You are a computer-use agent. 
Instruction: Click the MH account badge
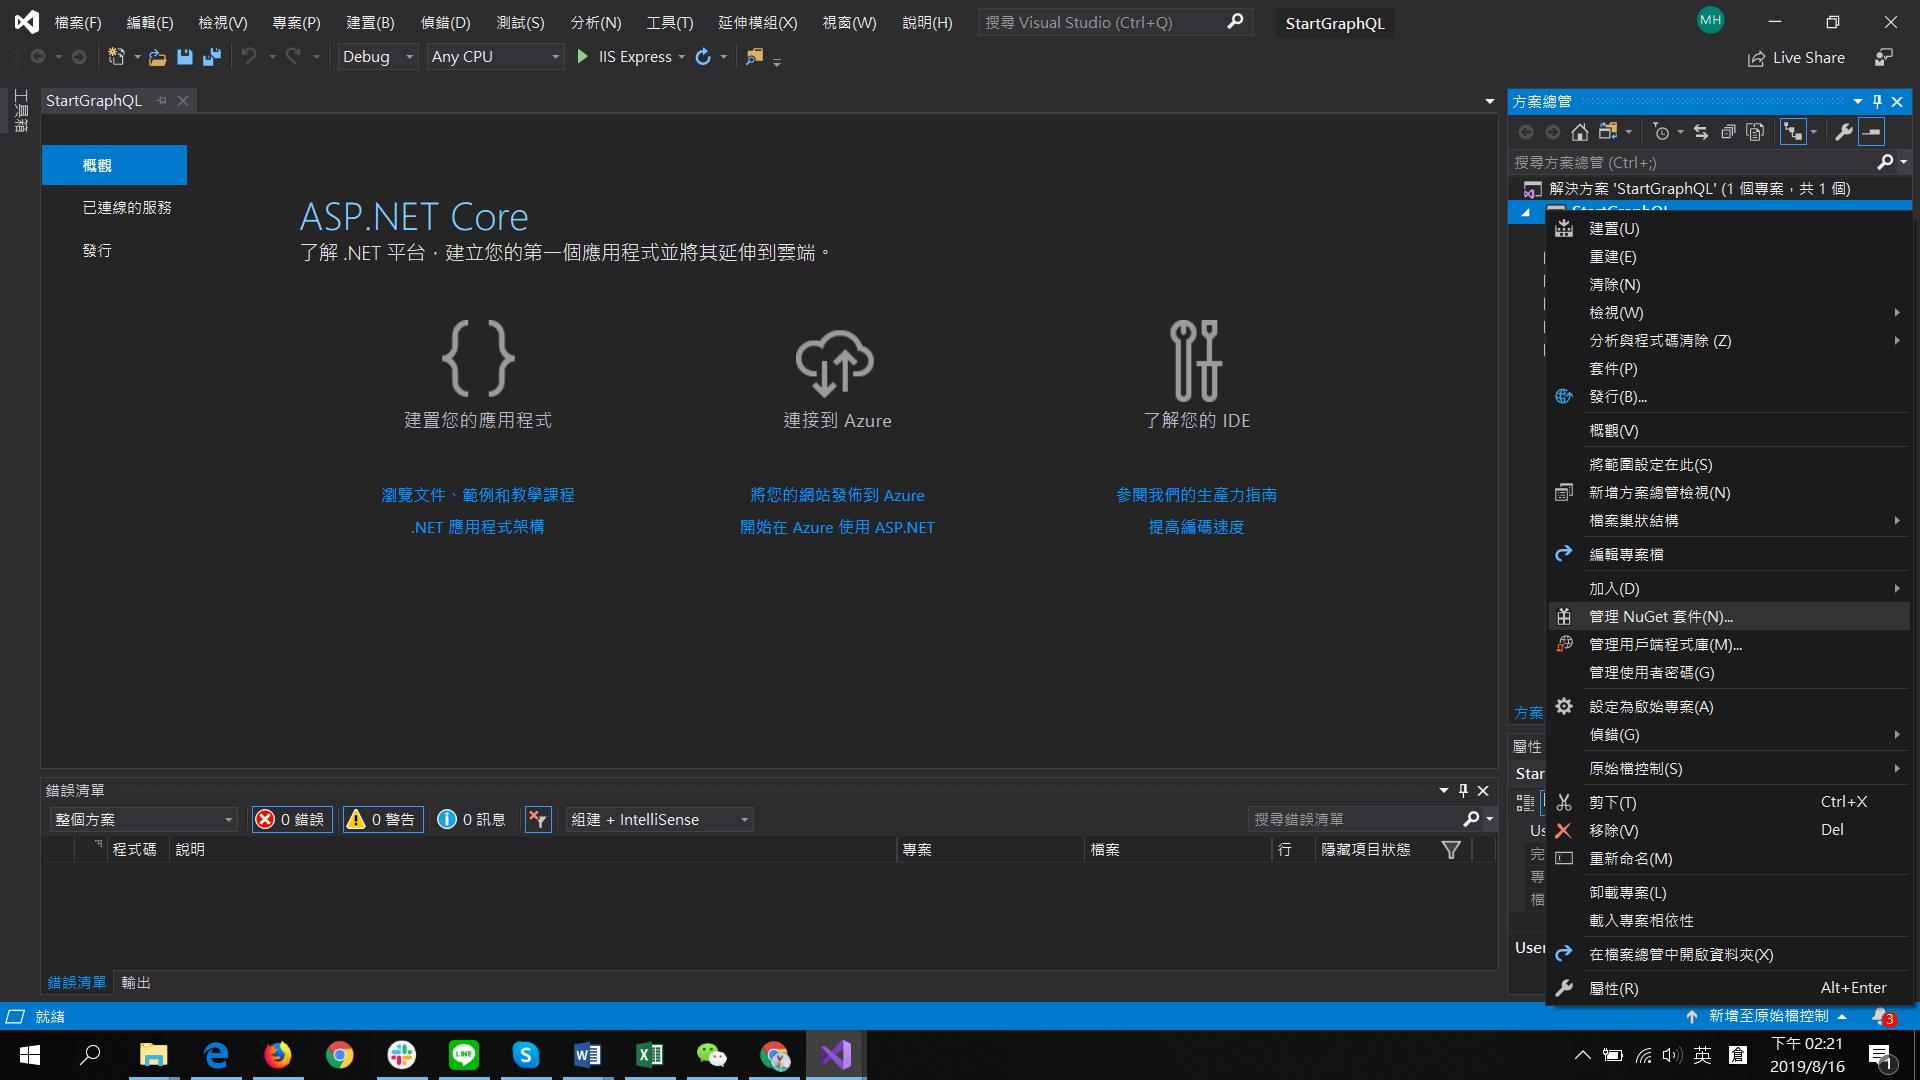tap(1710, 20)
